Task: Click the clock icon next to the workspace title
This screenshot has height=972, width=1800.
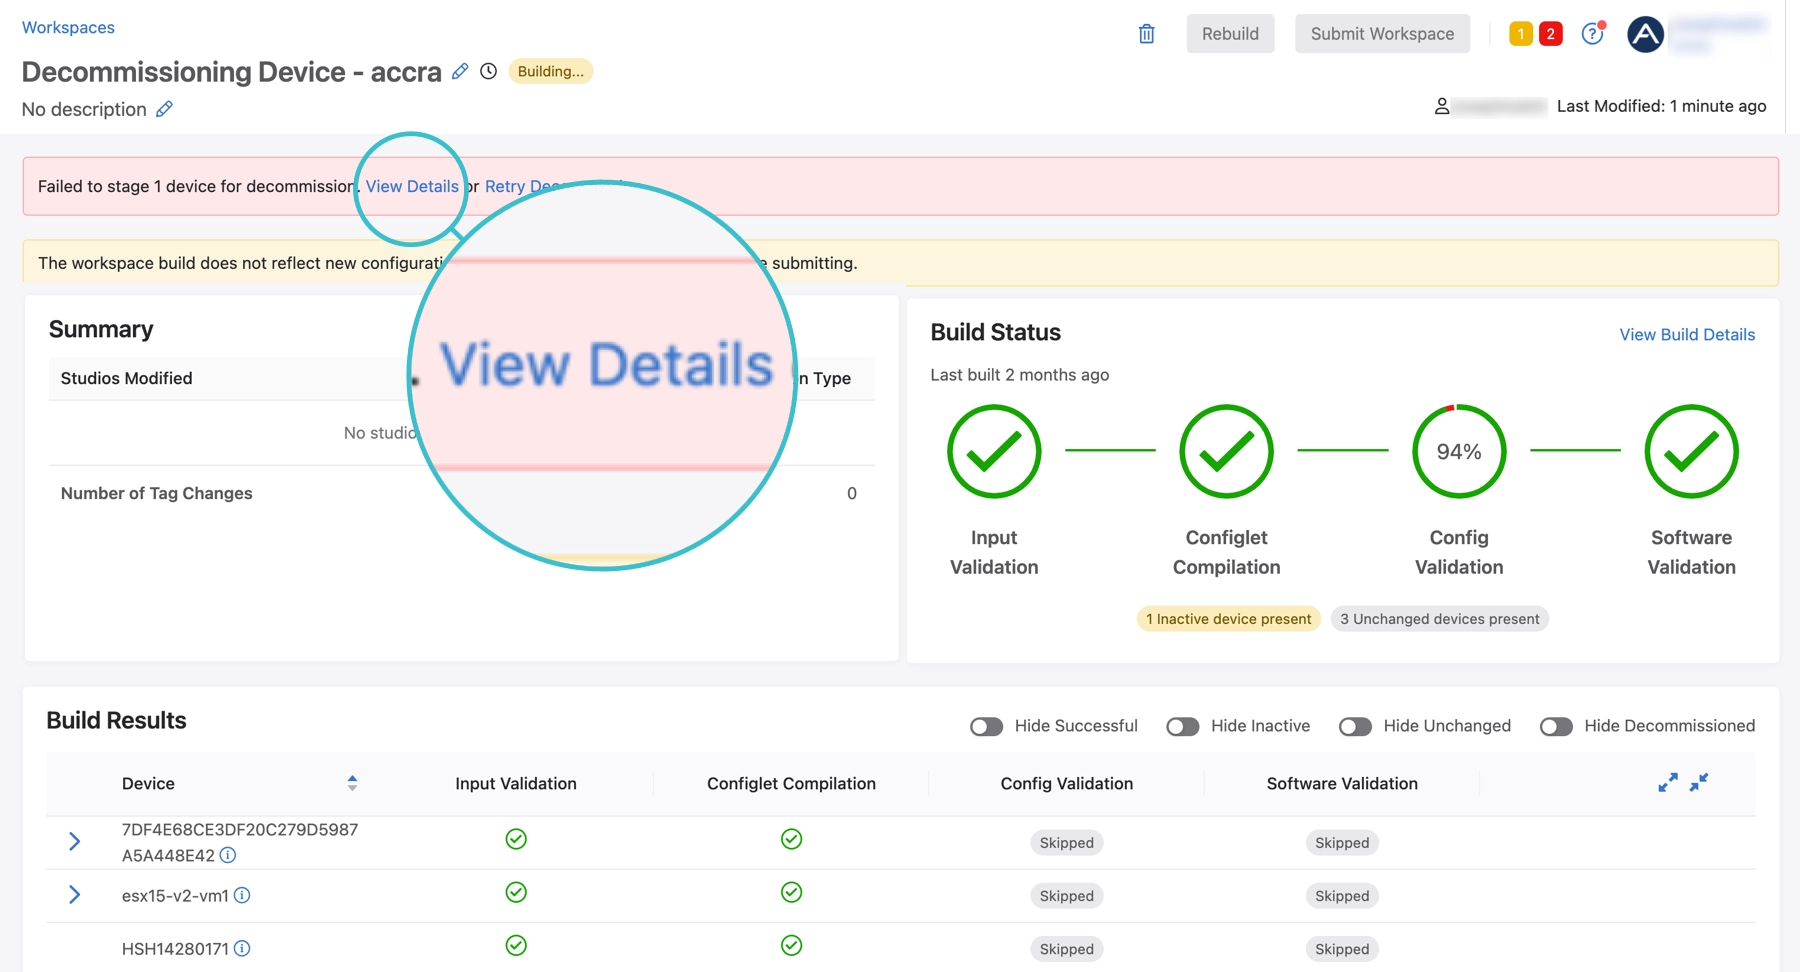Action: click(488, 71)
